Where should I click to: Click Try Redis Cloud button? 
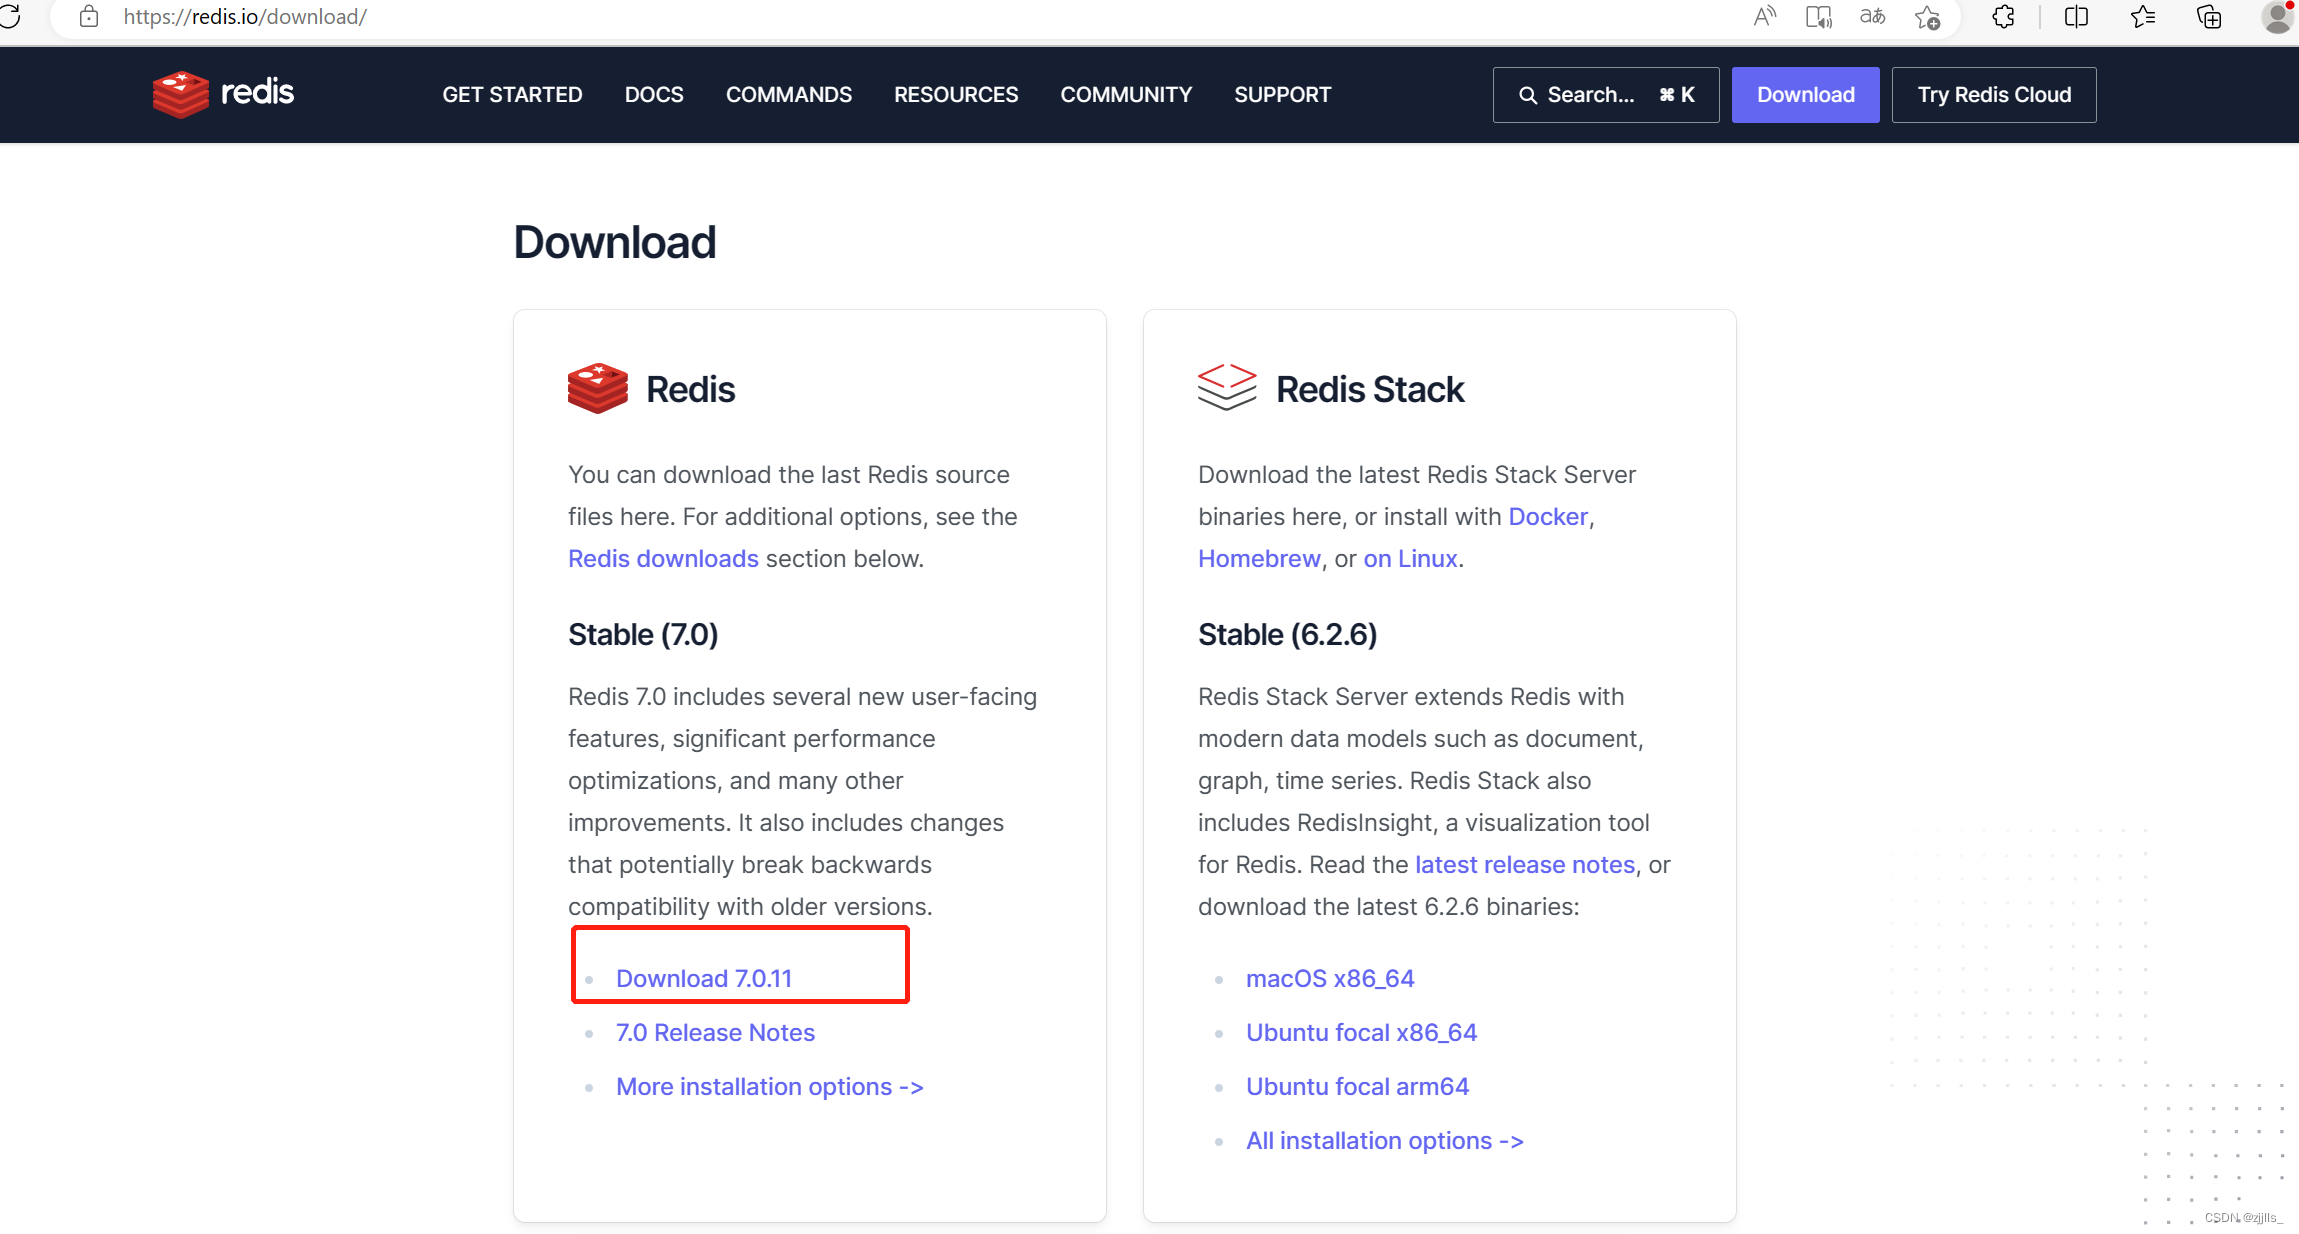coord(1993,95)
